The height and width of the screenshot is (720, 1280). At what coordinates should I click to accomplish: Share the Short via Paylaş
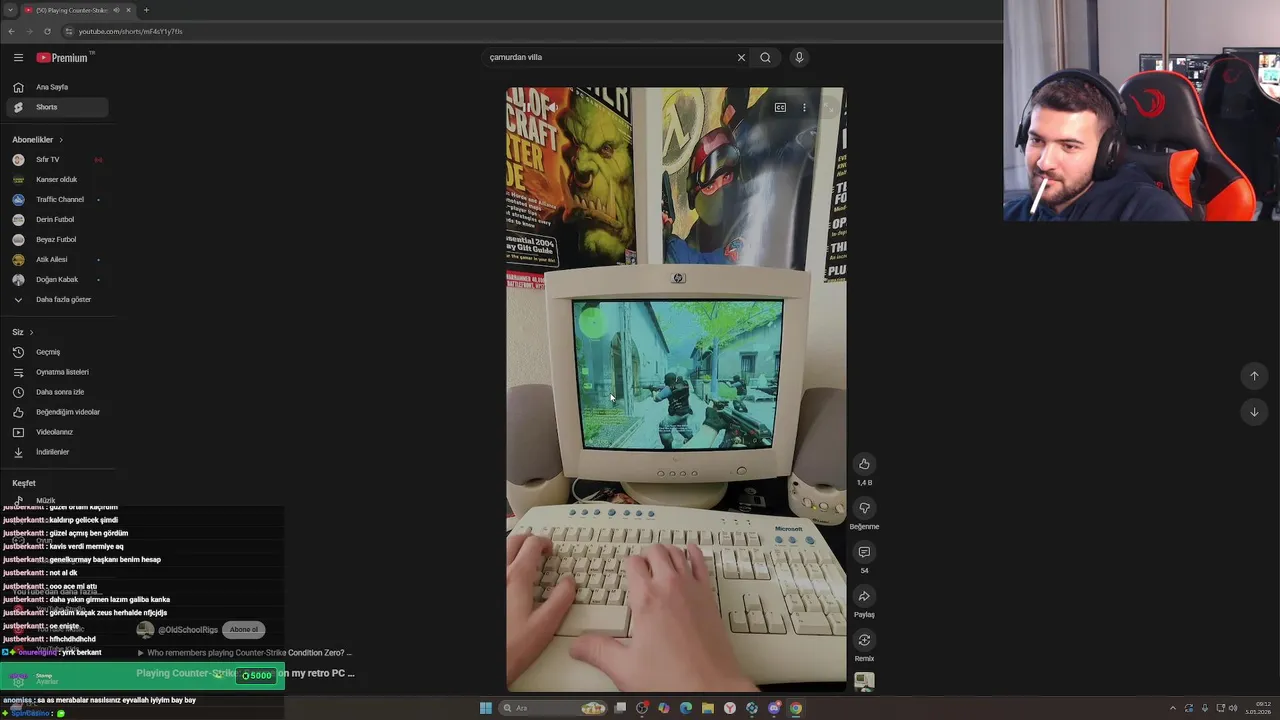pos(864,596)
